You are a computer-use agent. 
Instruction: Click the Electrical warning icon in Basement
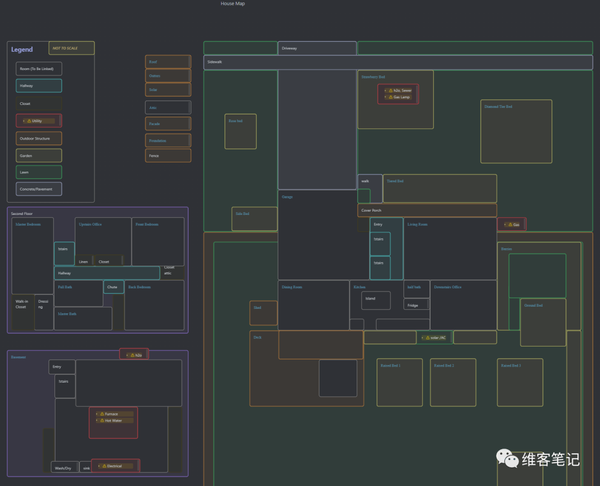point(104,466)
